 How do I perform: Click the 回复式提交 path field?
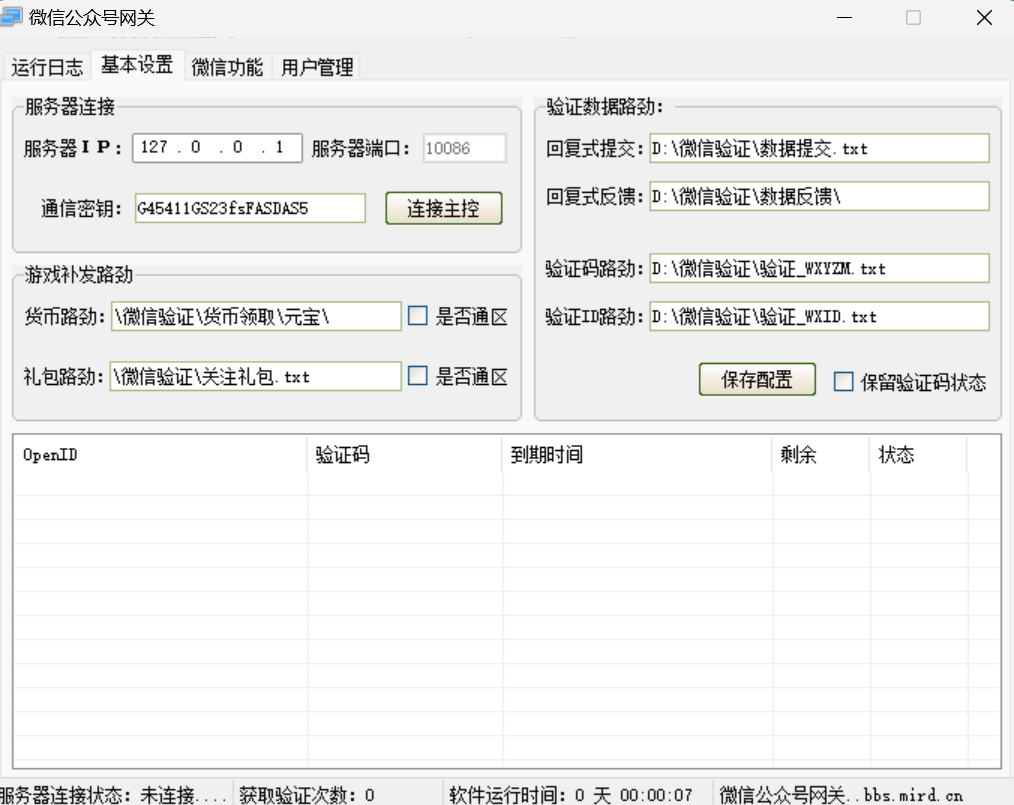click(x=819, y=149)
